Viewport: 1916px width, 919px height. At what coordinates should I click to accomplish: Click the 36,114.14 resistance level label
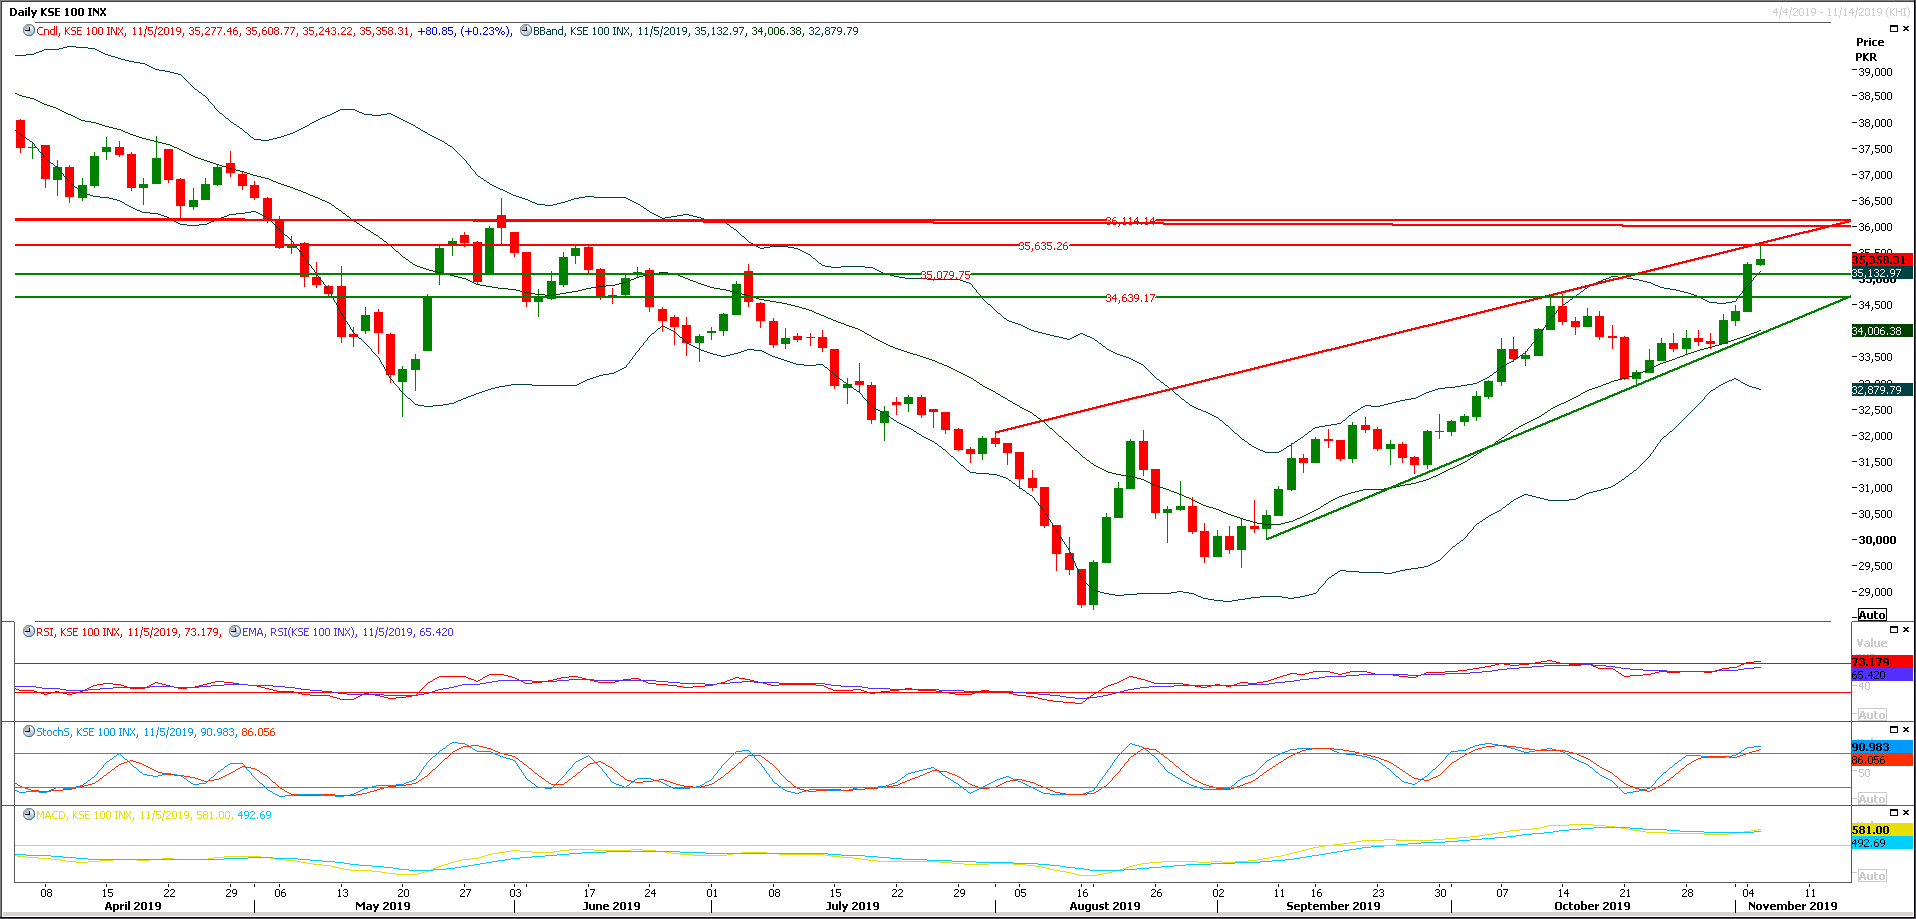coord(1131,219)
